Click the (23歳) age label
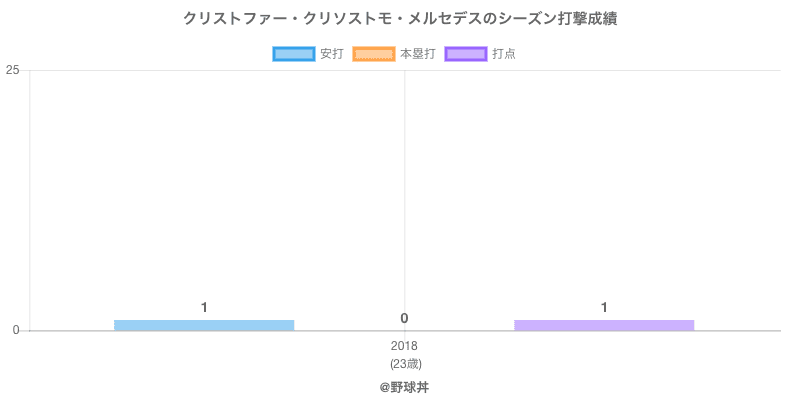The image size is (800, 400). (405, 363)
